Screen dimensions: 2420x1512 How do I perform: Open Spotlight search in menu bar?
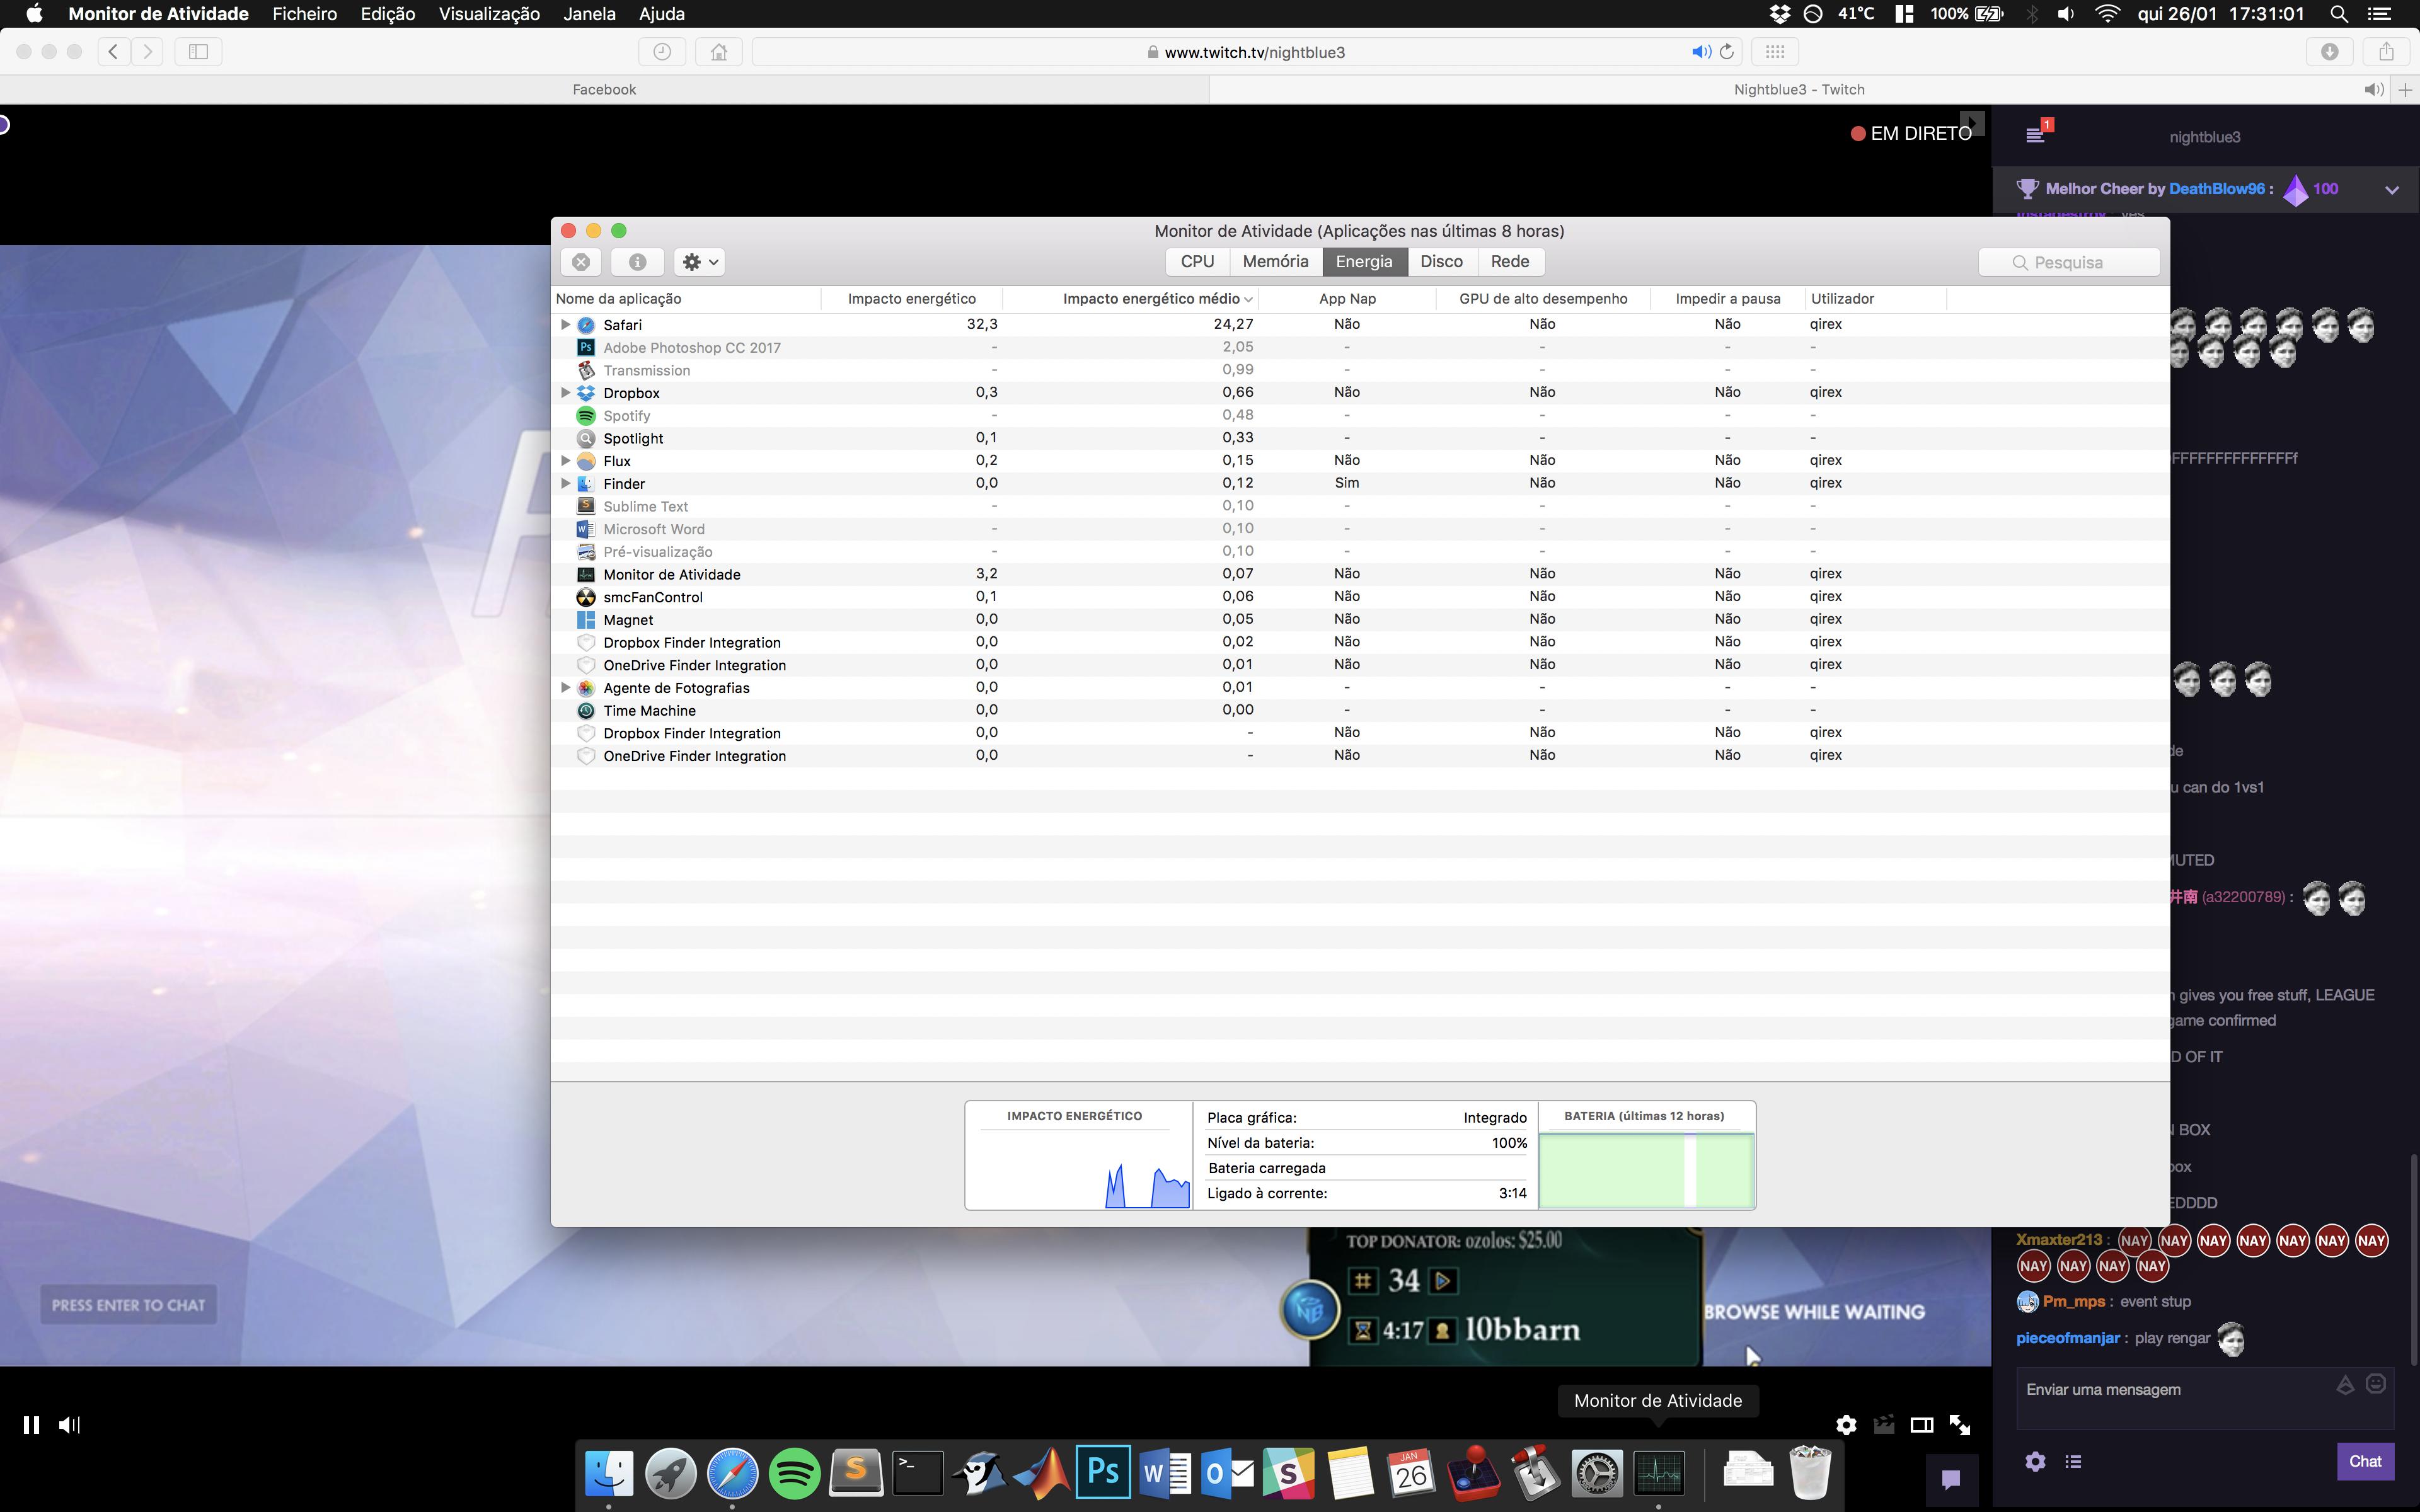coord(2338,14)
